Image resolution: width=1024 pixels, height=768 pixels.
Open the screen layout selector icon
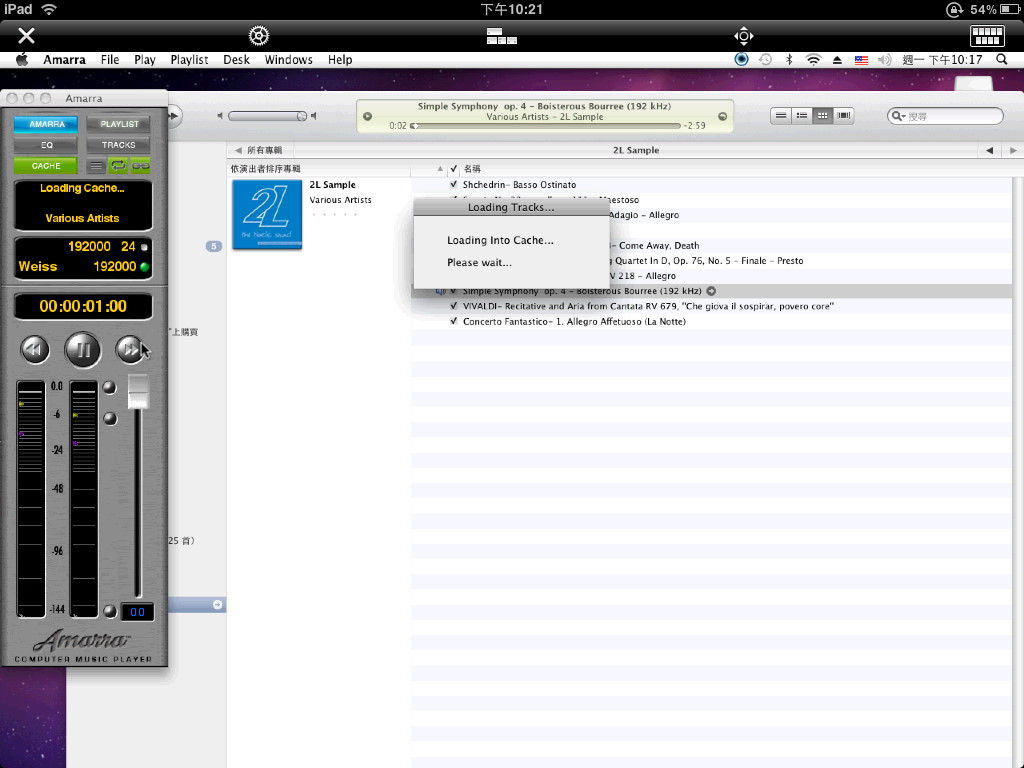coord(502,35)
